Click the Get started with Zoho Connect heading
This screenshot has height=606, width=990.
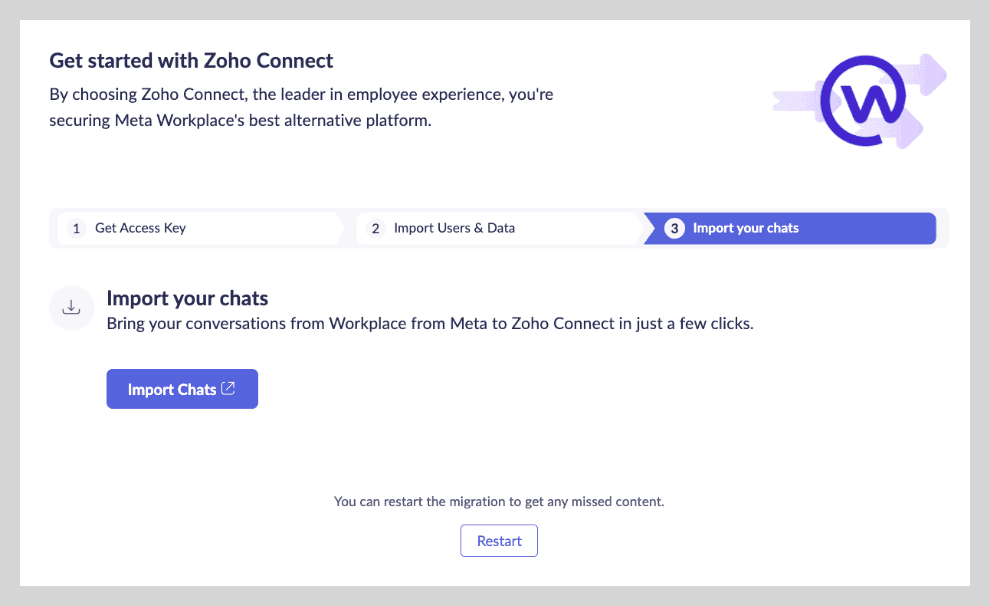tap(191, 61)
